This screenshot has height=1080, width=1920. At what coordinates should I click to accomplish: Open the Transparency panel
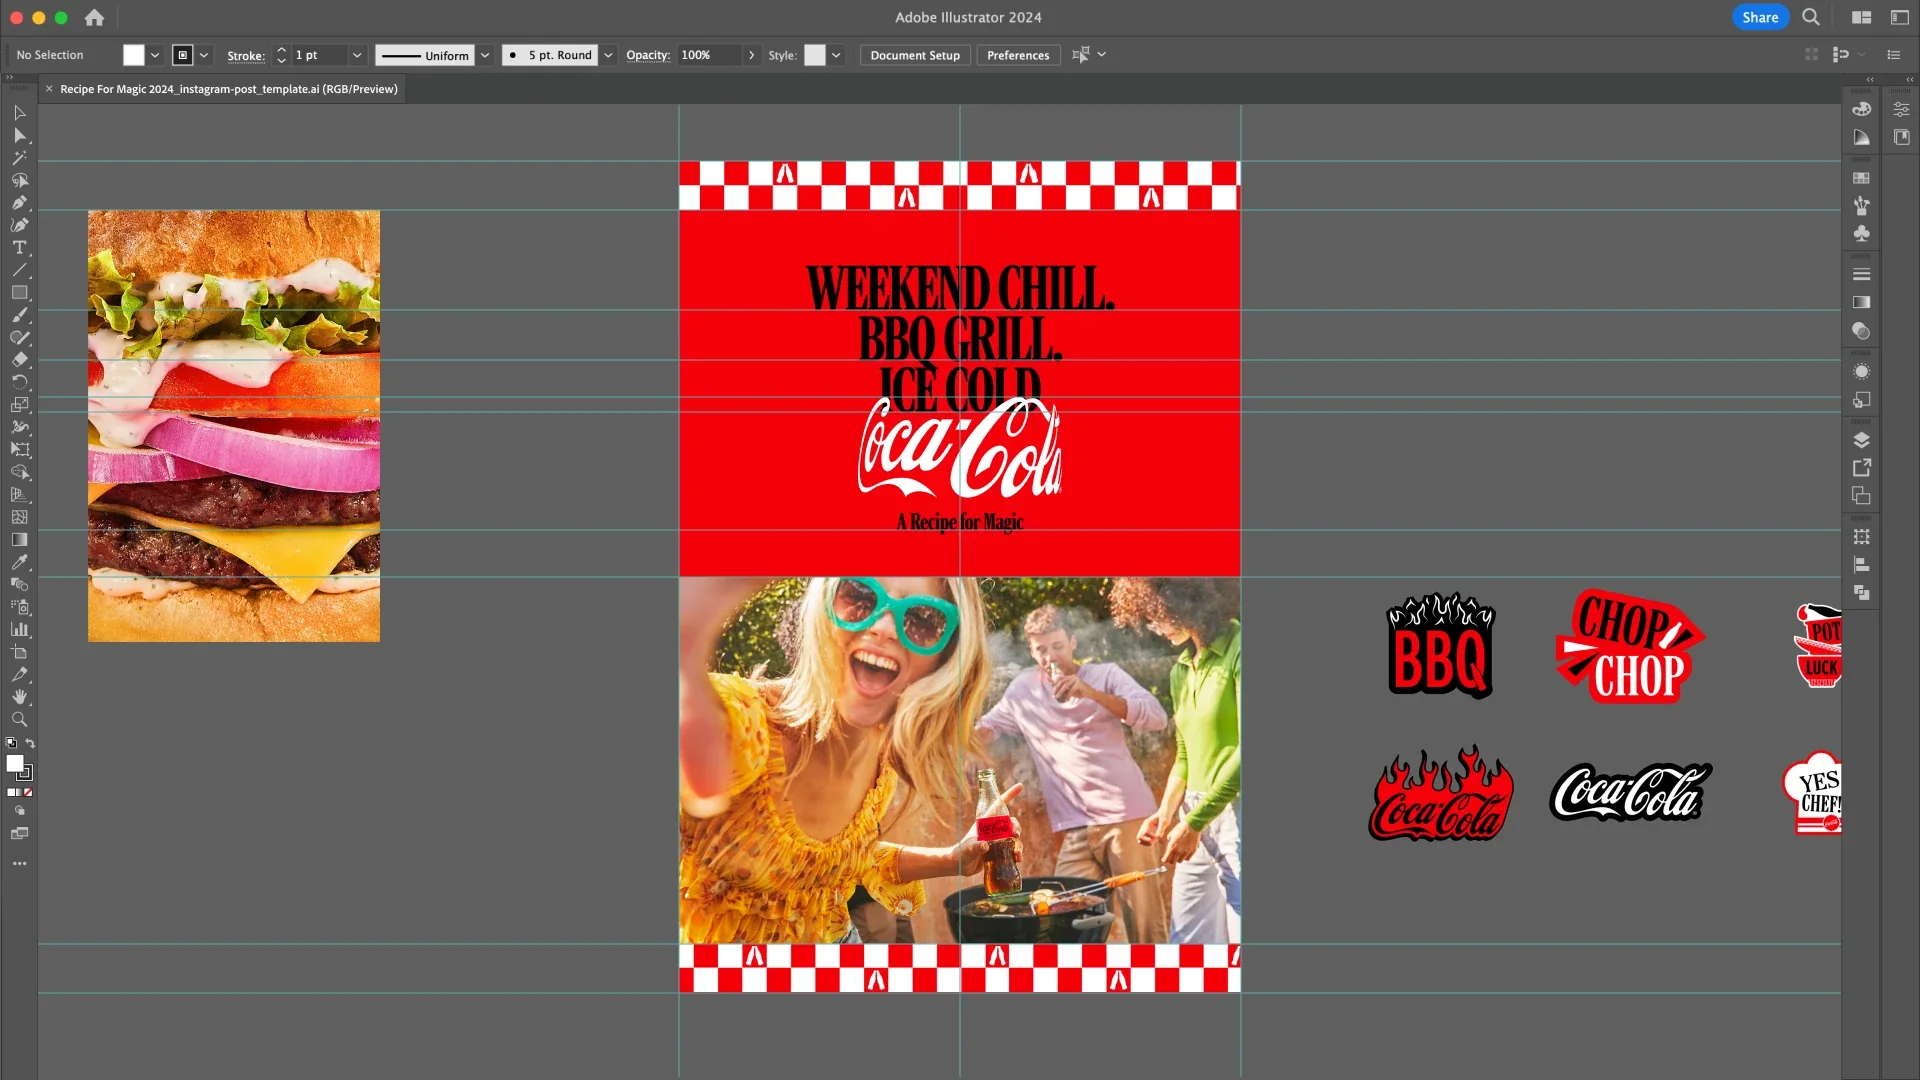tap(1861, 331)
